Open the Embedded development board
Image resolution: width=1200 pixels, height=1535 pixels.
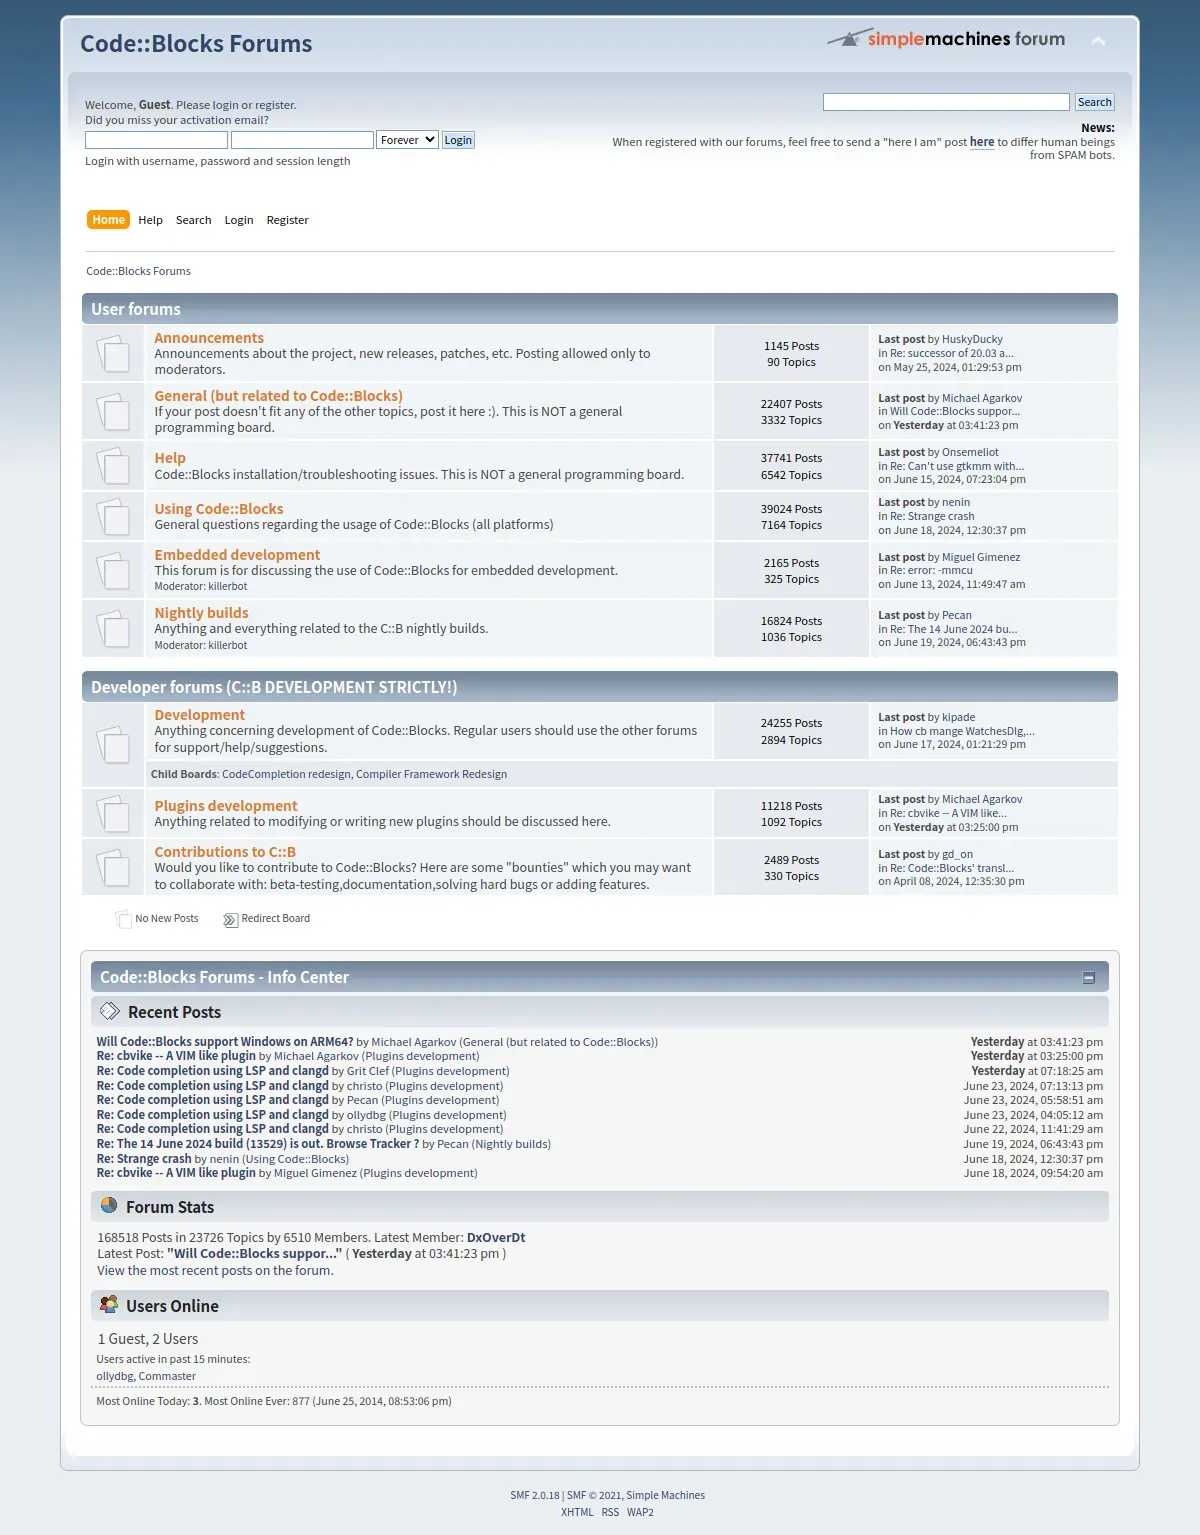click(x=237, y=555)
